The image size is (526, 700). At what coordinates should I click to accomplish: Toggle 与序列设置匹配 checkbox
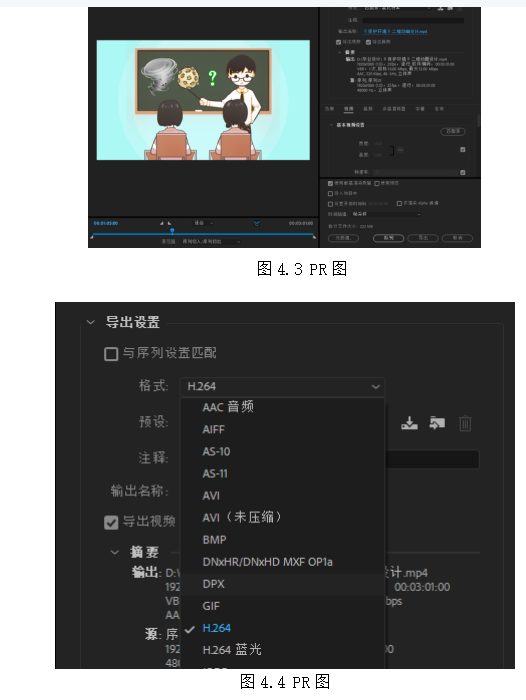pyautogui.click(x=111, y=354)
